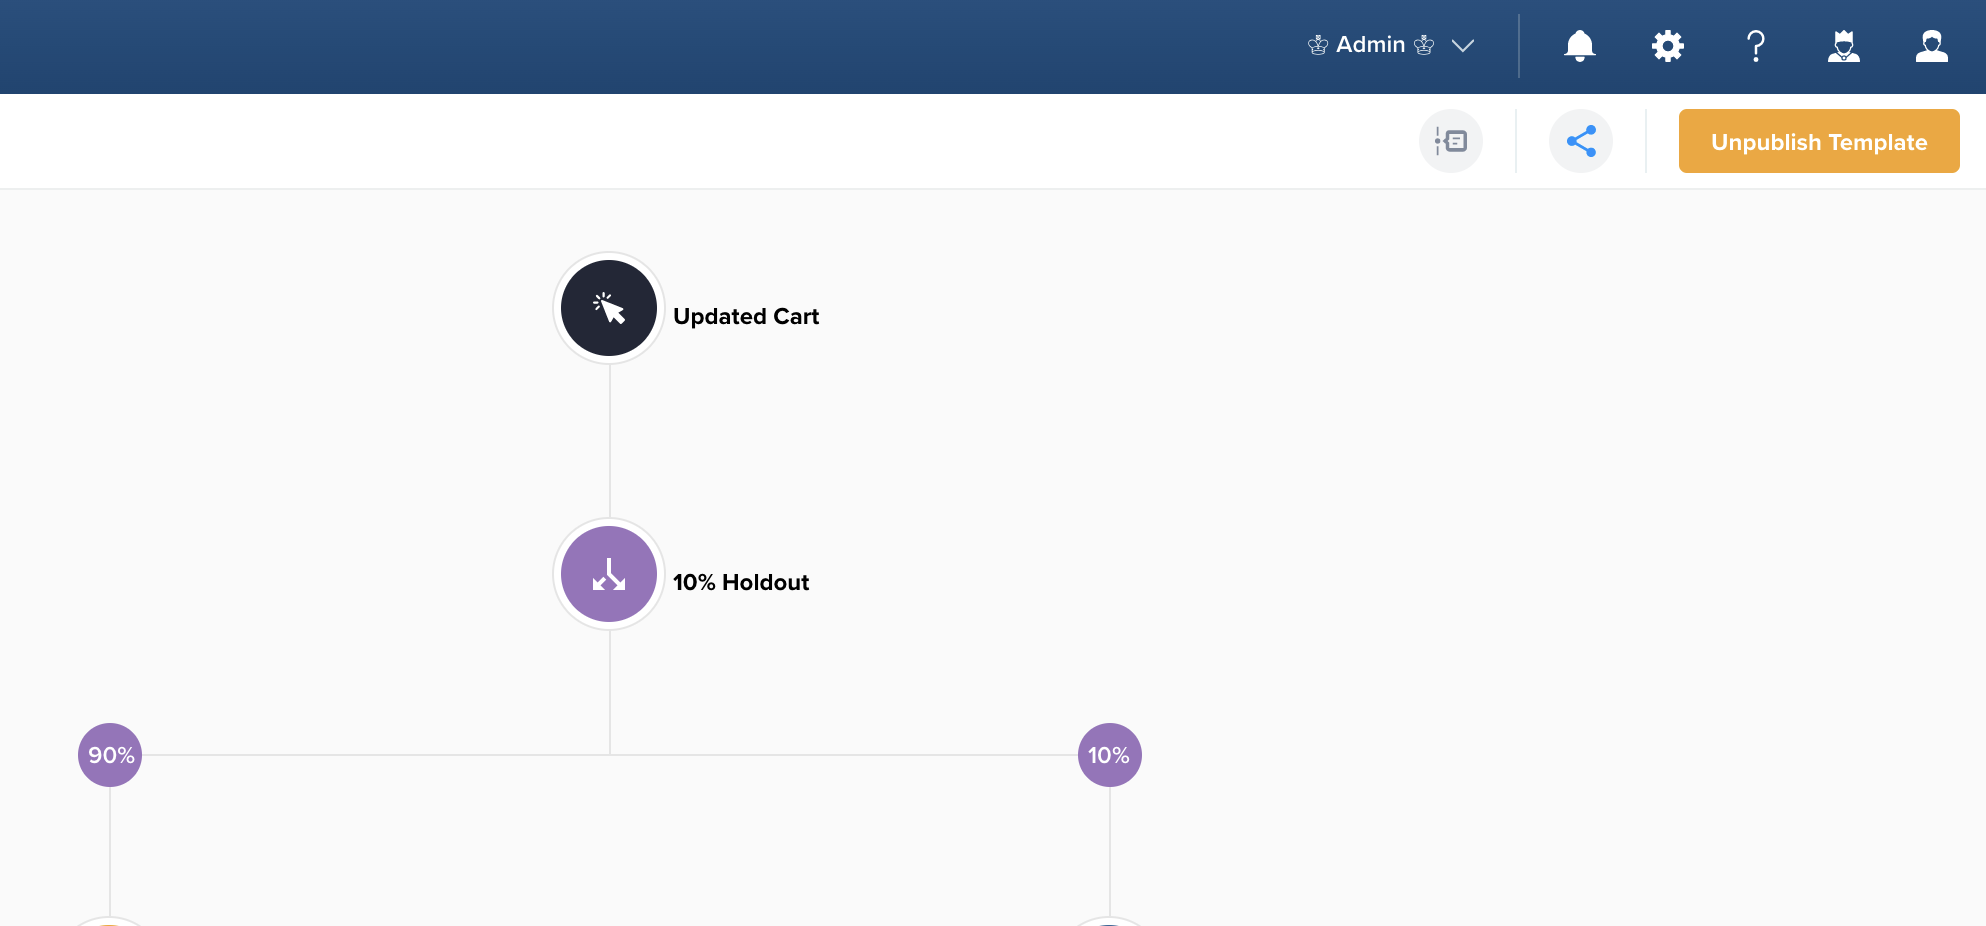Select the 90% branch badge
The height and width of the screenshot is (926, 1986).
[110, 755]
